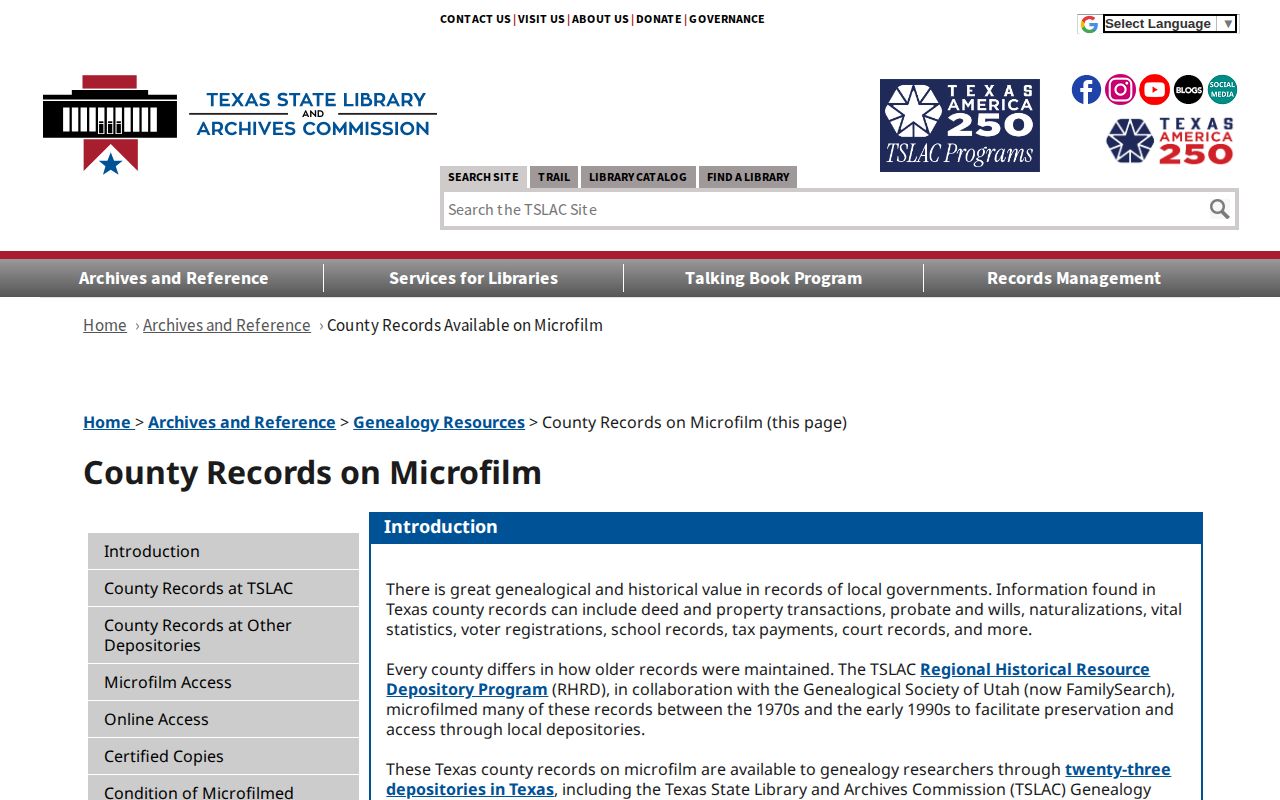Select the Library Catalog tab
Viewport: 1280px width, 800px height.
(638, 177)
